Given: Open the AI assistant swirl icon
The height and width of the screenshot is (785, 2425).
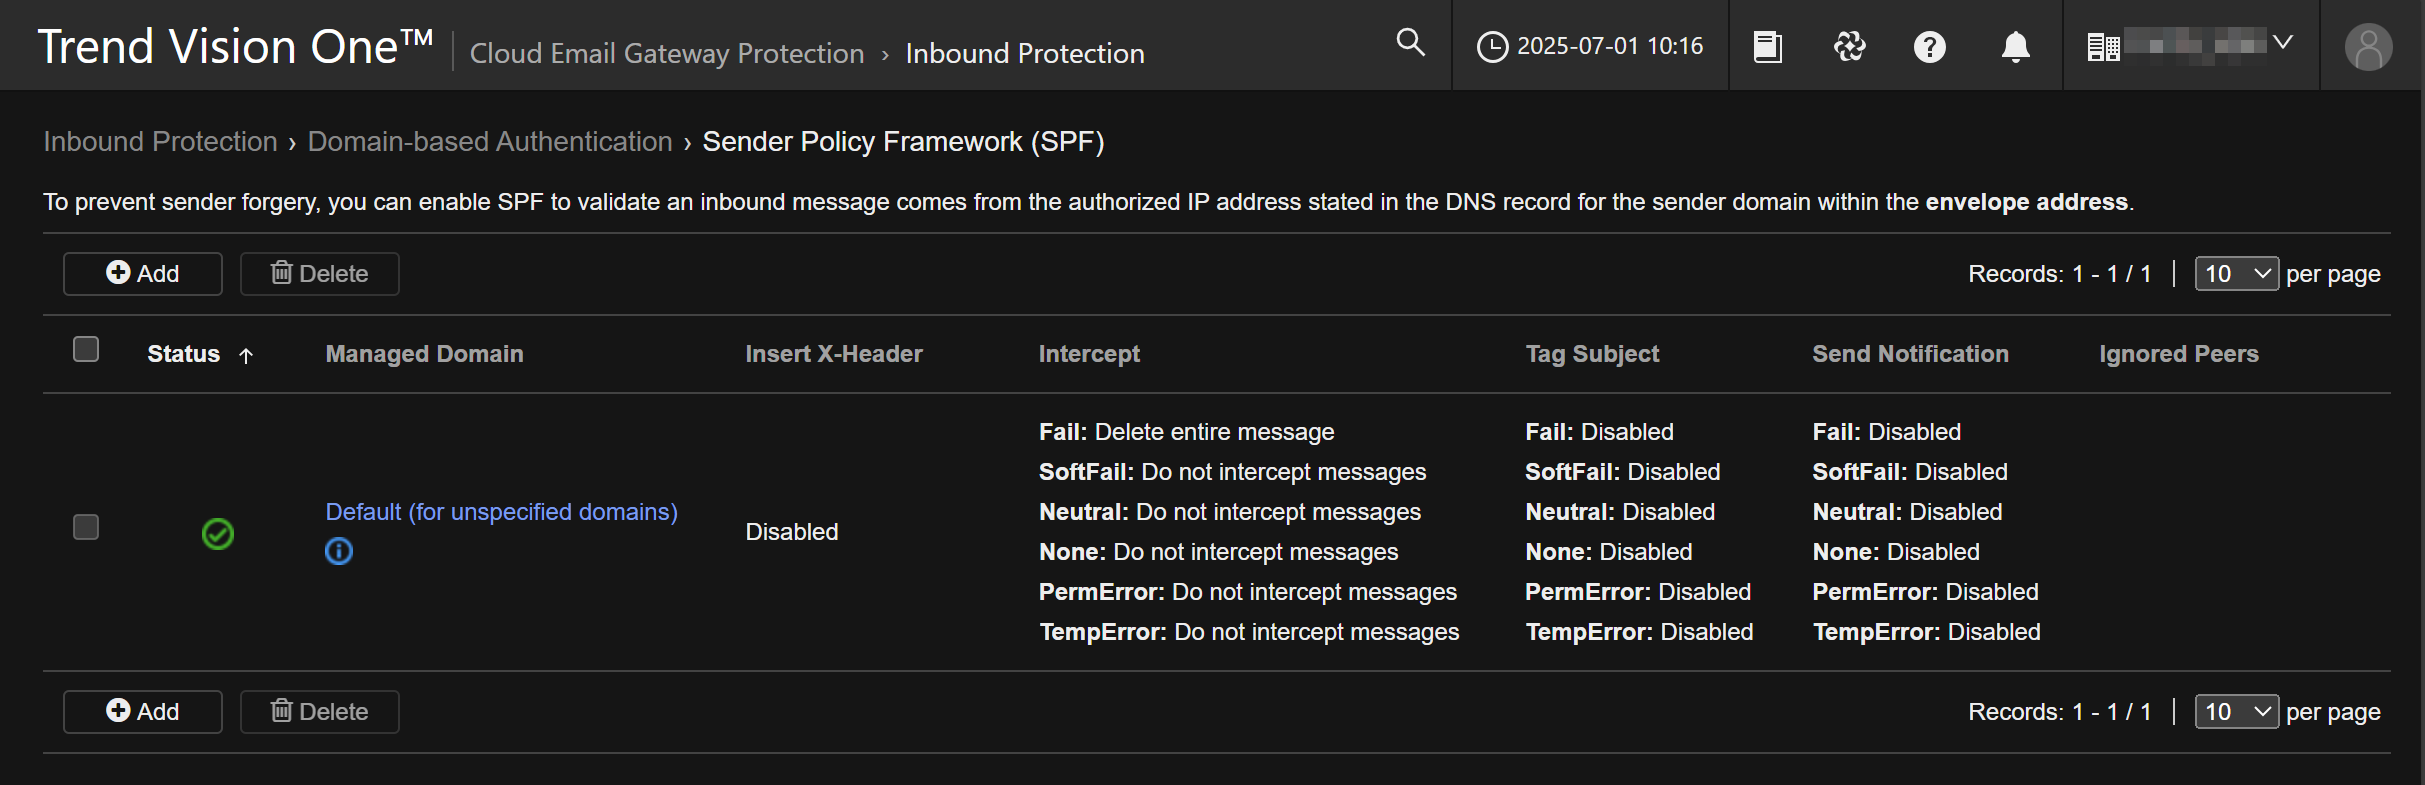Looking at the screenshot, I should [x=1849, y=46].
